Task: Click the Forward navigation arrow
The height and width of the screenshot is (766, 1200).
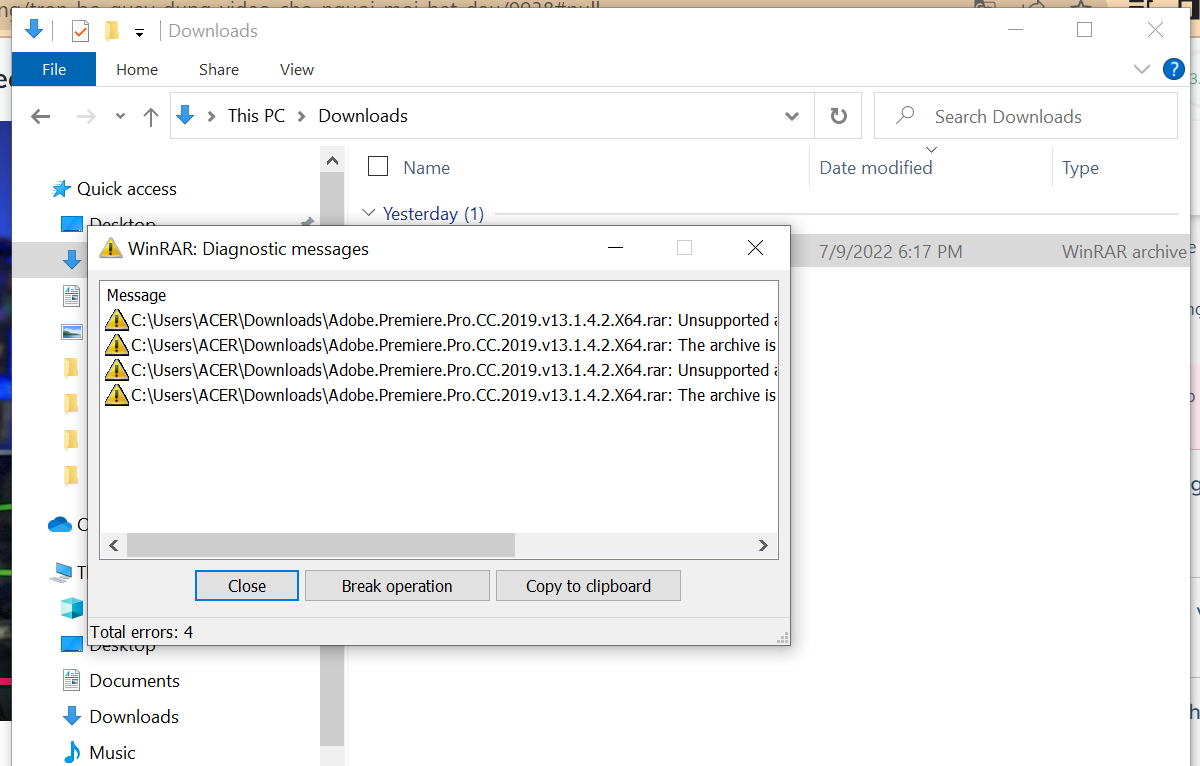Action: pyautogui.click(x=86, y=116)
